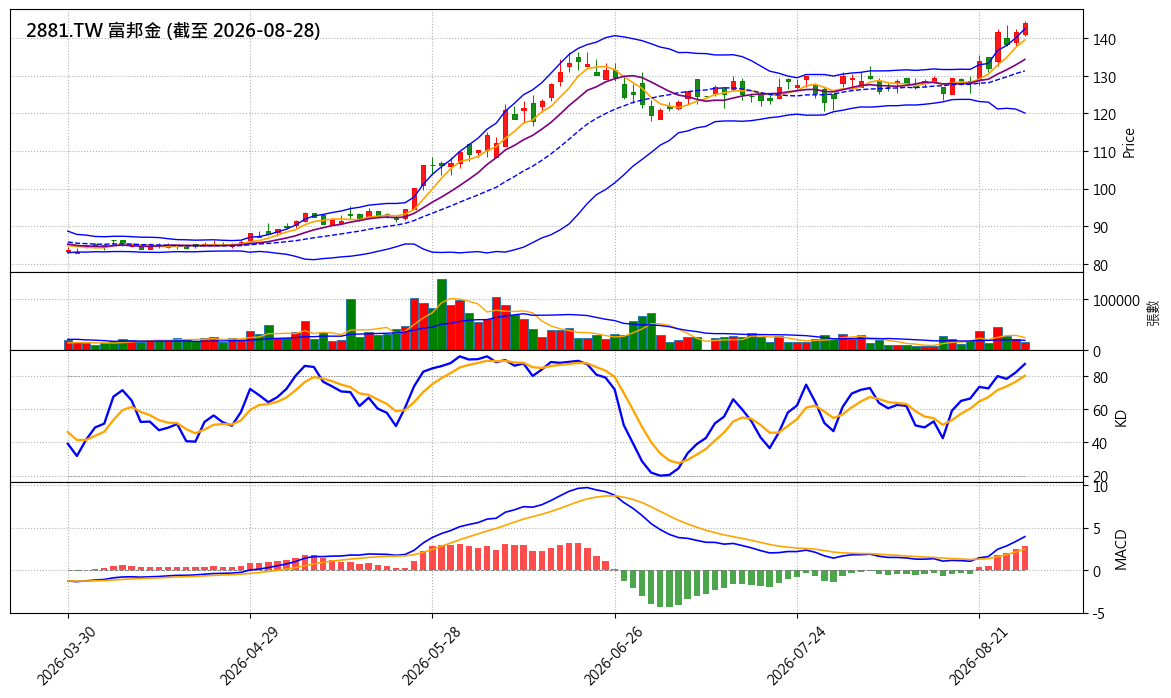Click the 60 KD tick label
This screenshot has width=1171, height=698.
tap(1100, 411)
